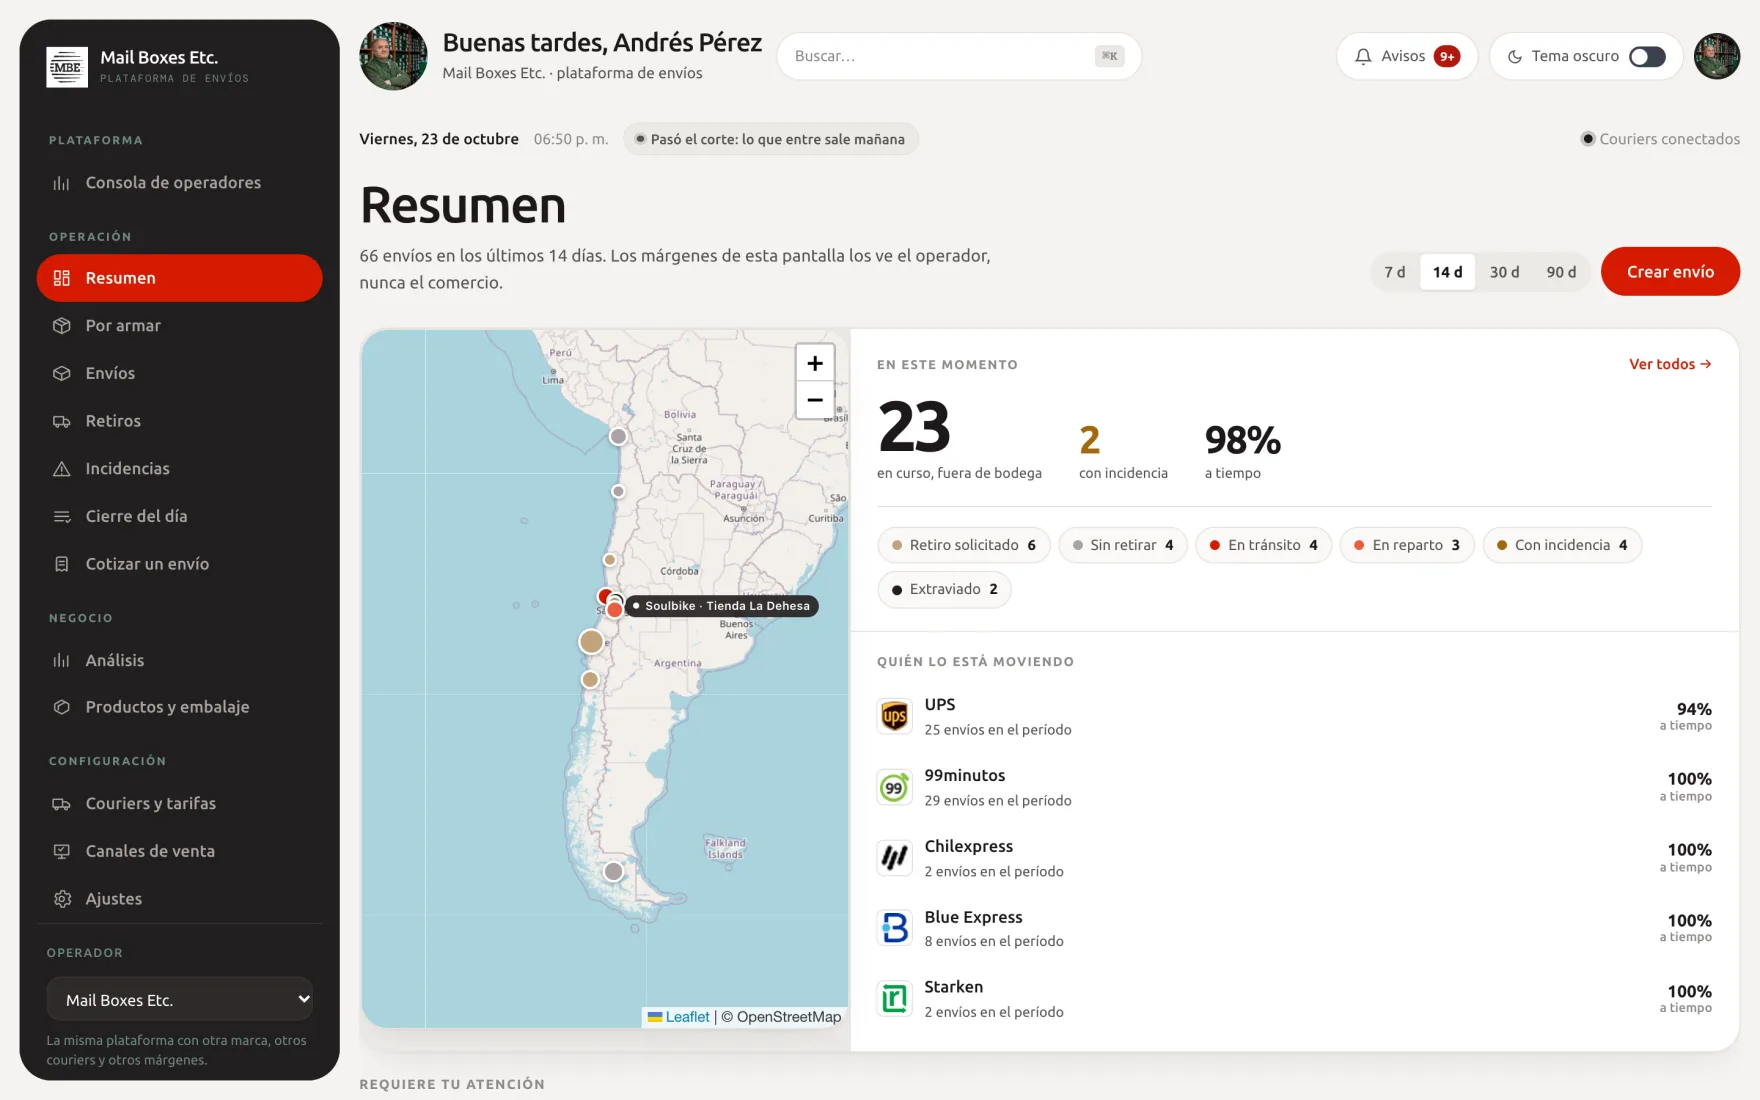Filter by En reparto chip
The height and width of the screenshot is (1100, 1760).
click(1407, 545)
